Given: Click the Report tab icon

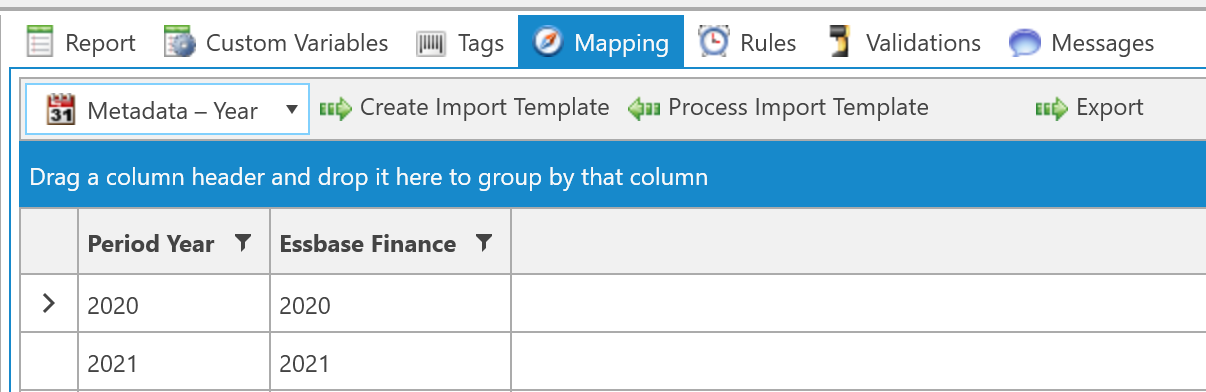Looking at the screenshot, I should 39,43.
